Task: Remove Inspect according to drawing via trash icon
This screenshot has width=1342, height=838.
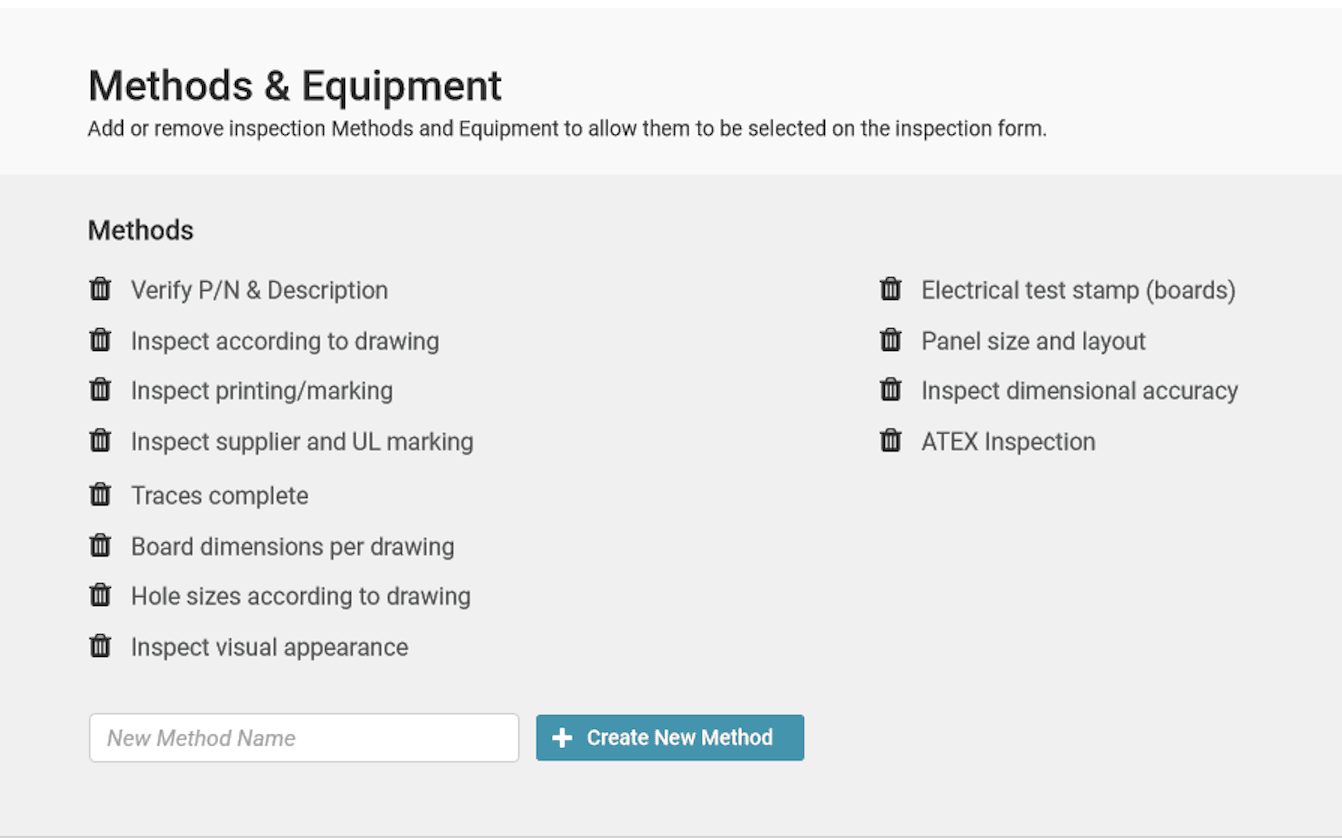Action: tap(100, 340)
